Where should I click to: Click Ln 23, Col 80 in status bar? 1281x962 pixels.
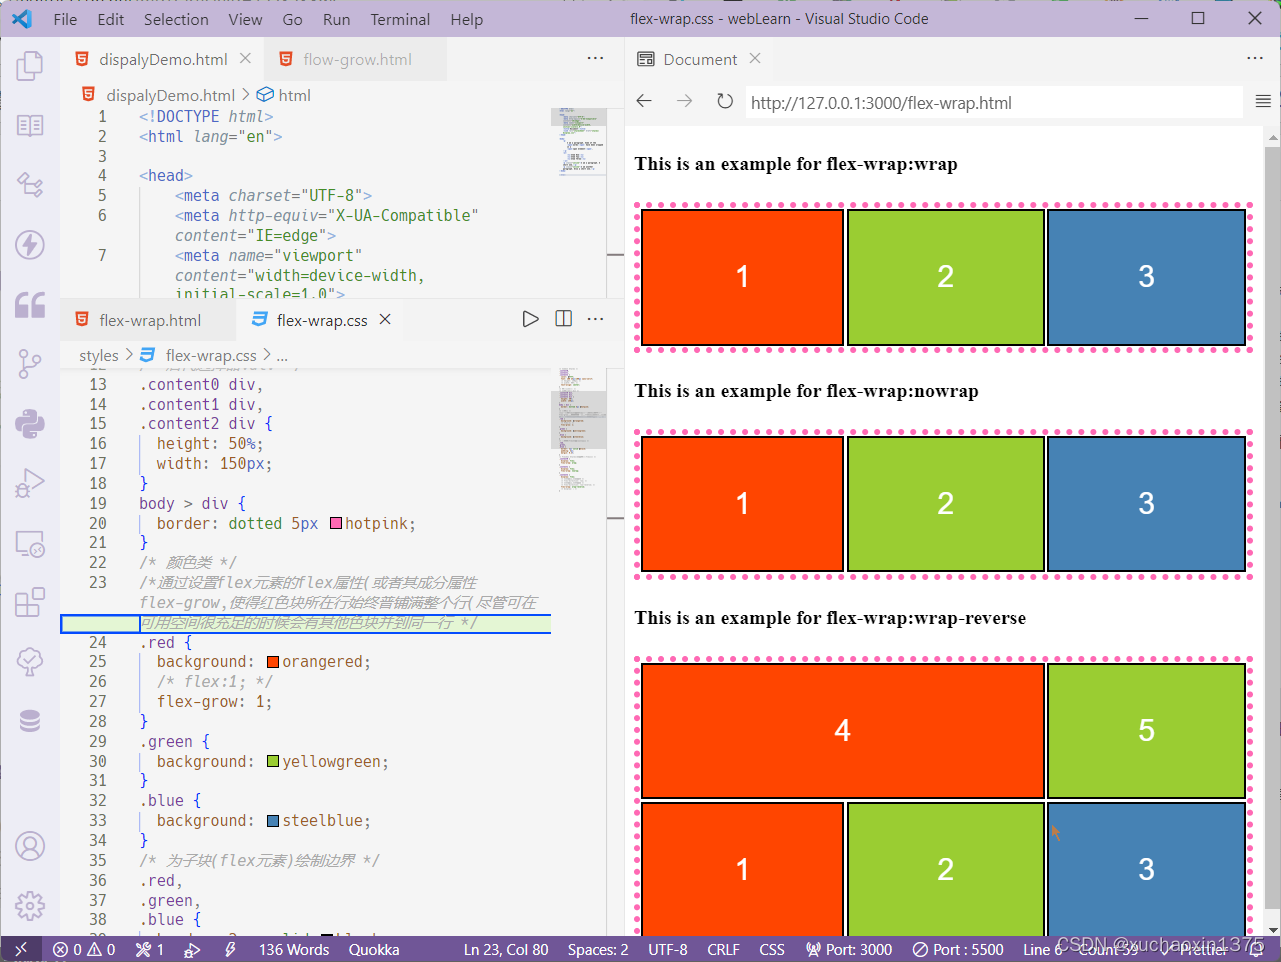pos(506,949)
